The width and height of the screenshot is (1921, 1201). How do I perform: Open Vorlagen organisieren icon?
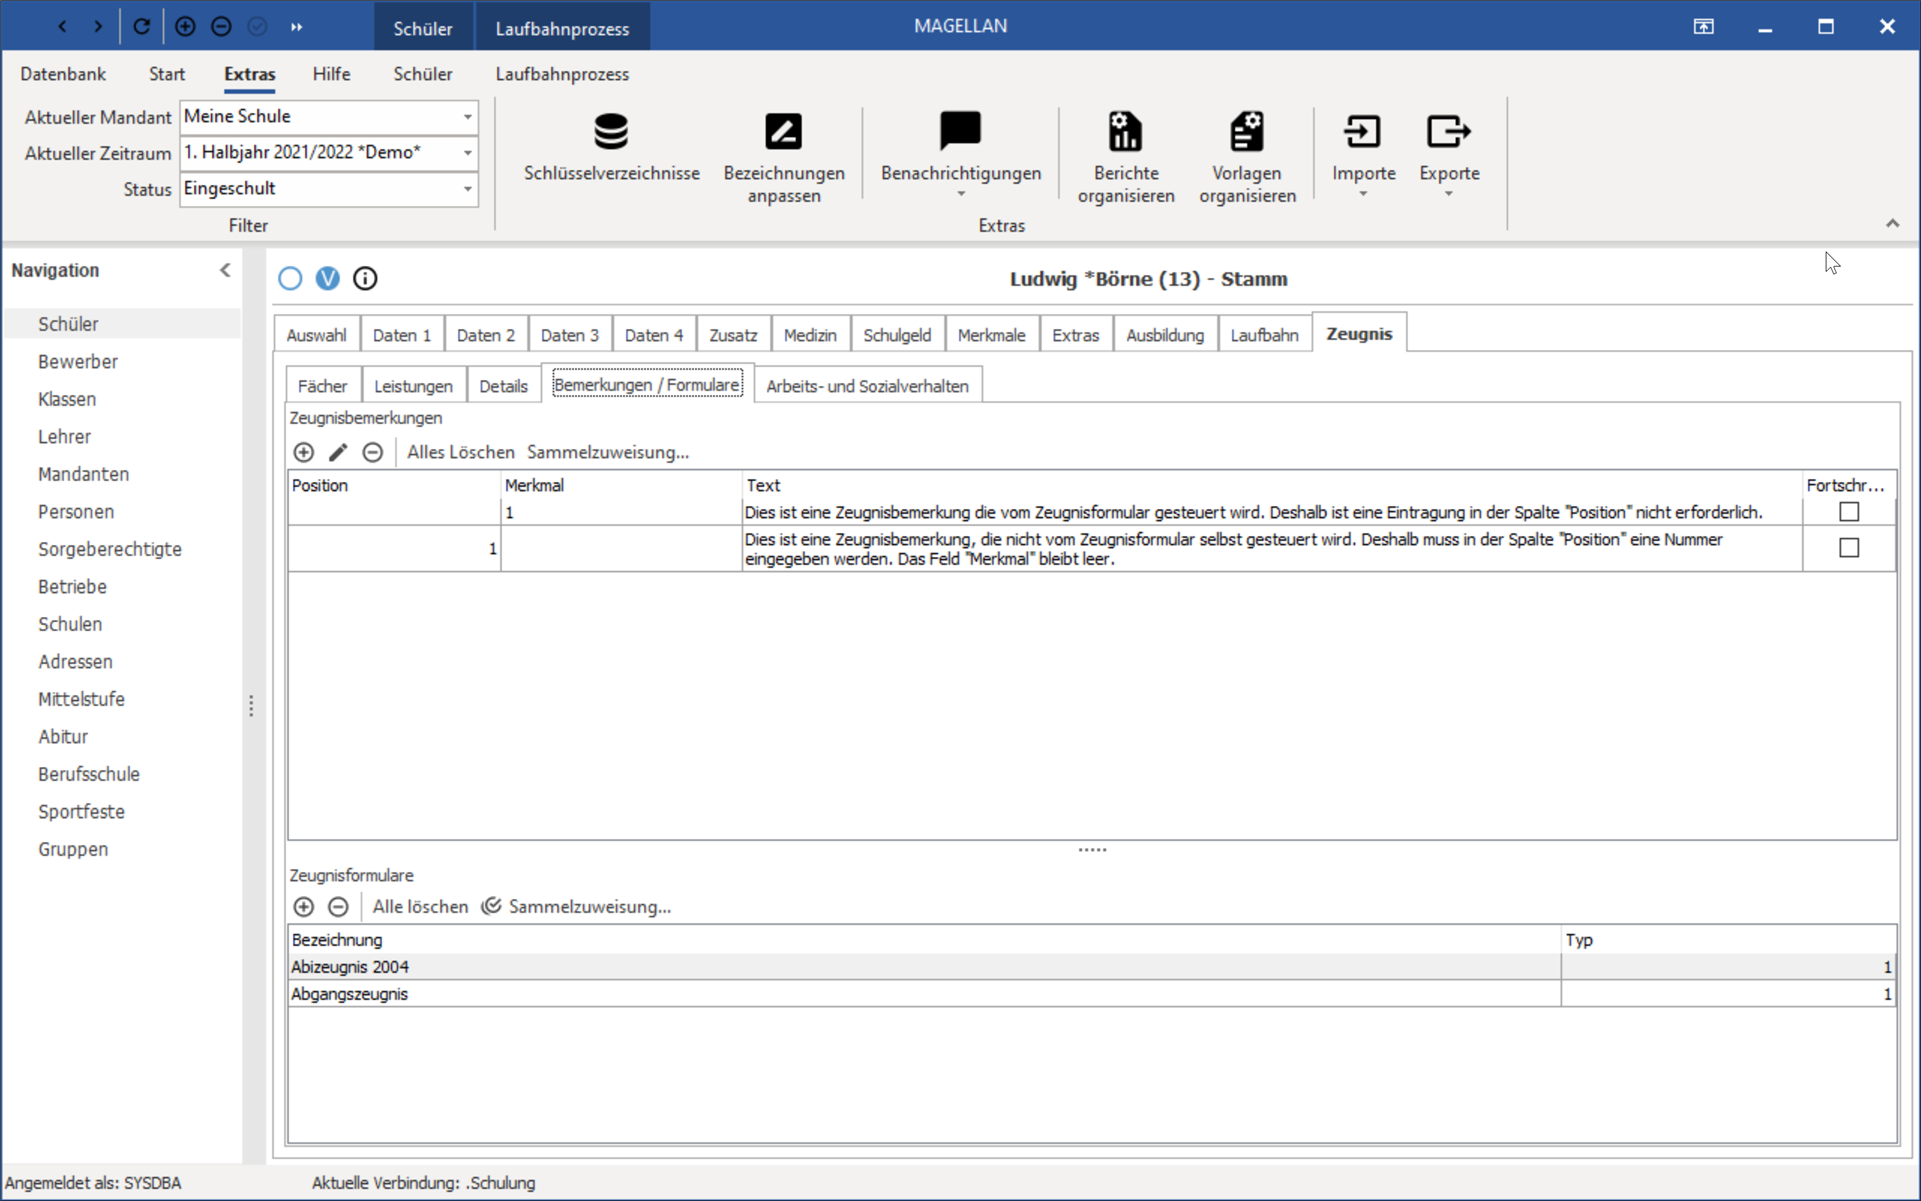click(x=1246, y=132)
